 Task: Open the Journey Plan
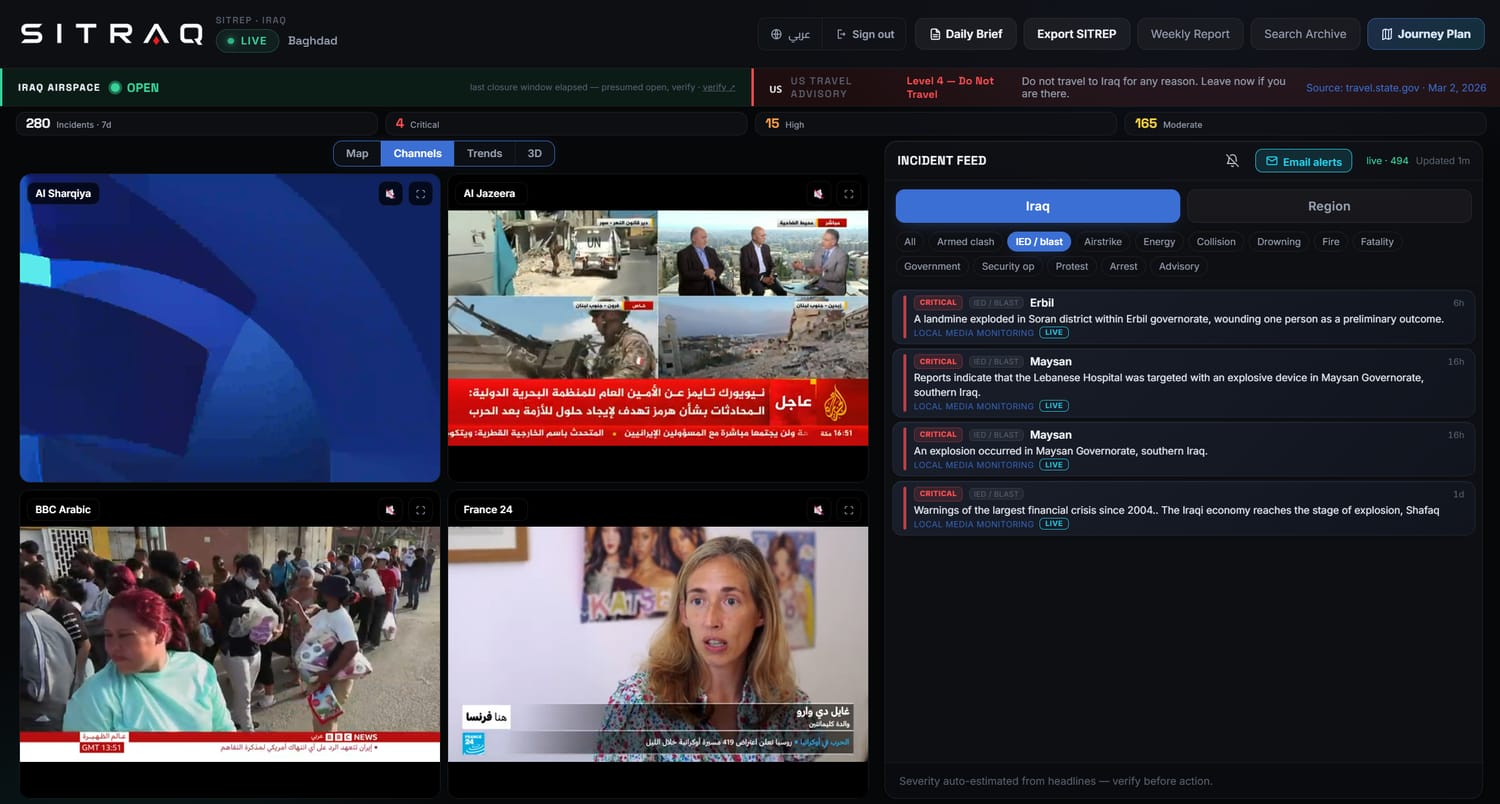click(1426, 34)
